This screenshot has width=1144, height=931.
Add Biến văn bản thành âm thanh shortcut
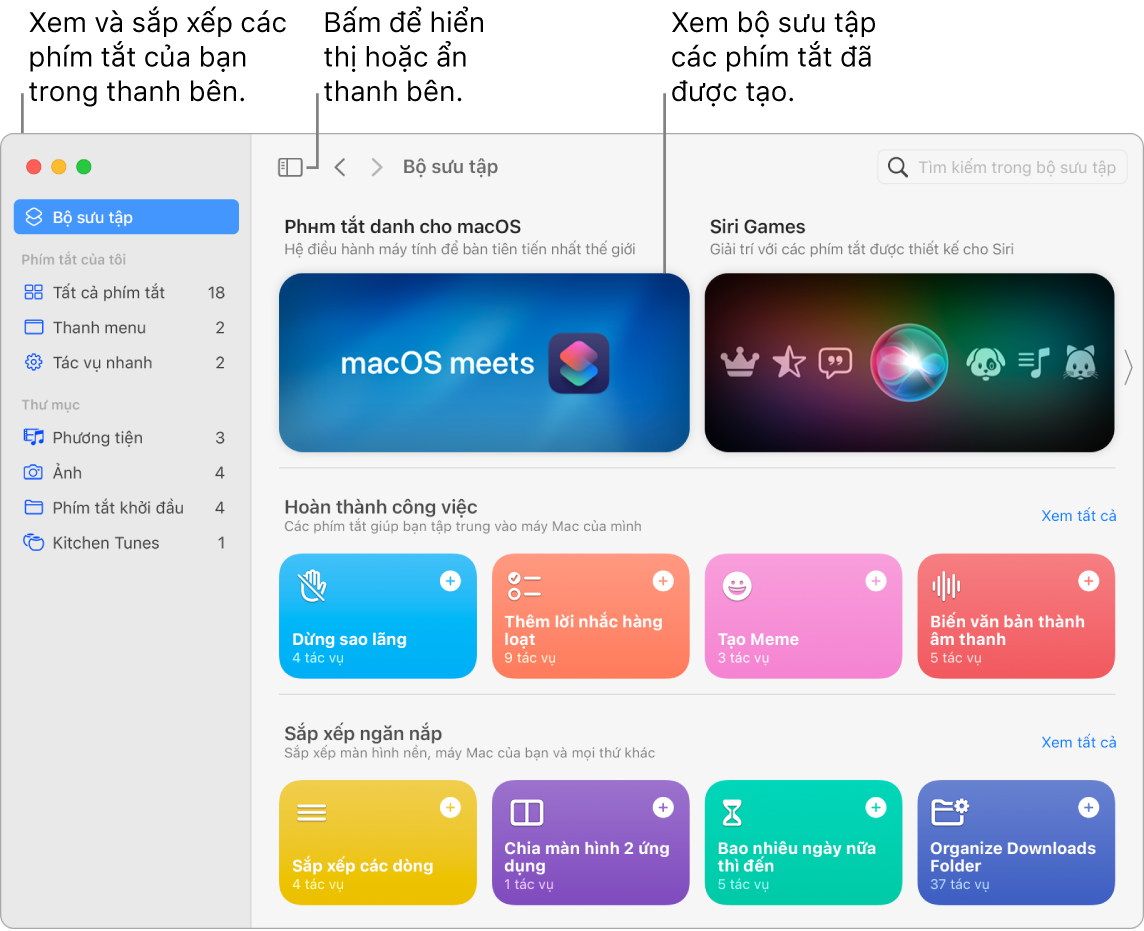point(1089,581)
